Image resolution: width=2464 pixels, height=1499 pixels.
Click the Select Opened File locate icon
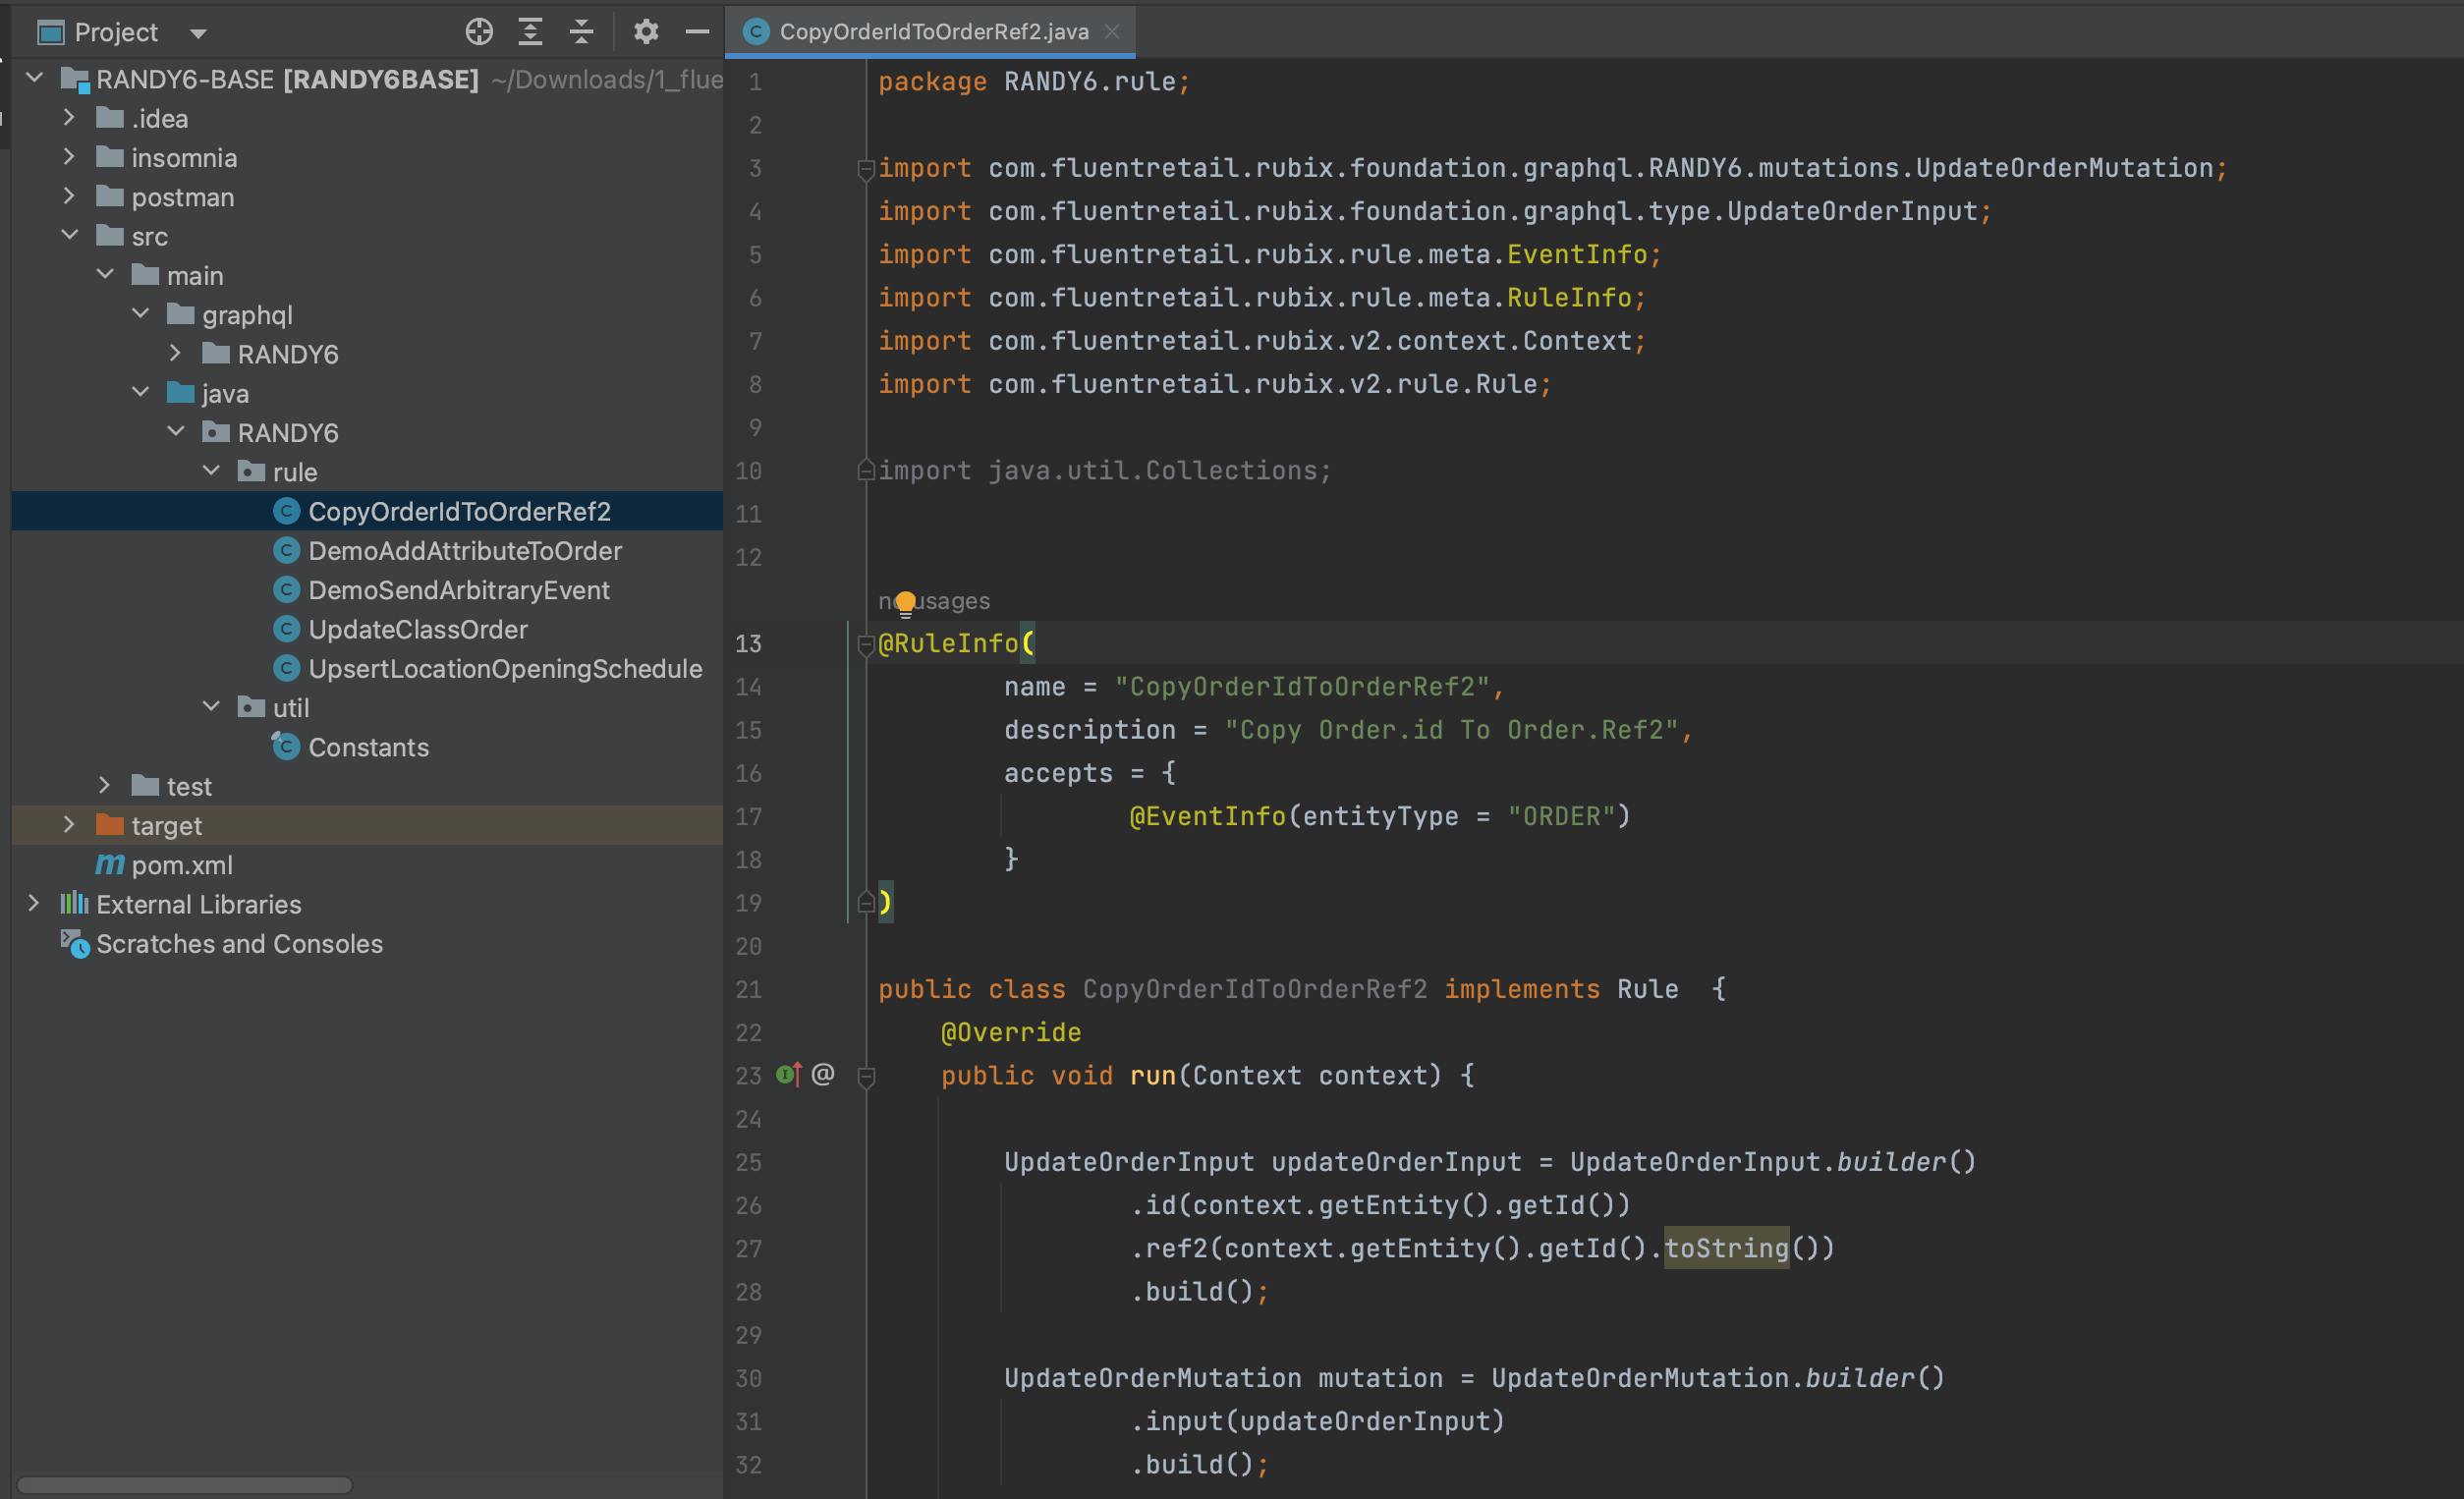(479, 32)
